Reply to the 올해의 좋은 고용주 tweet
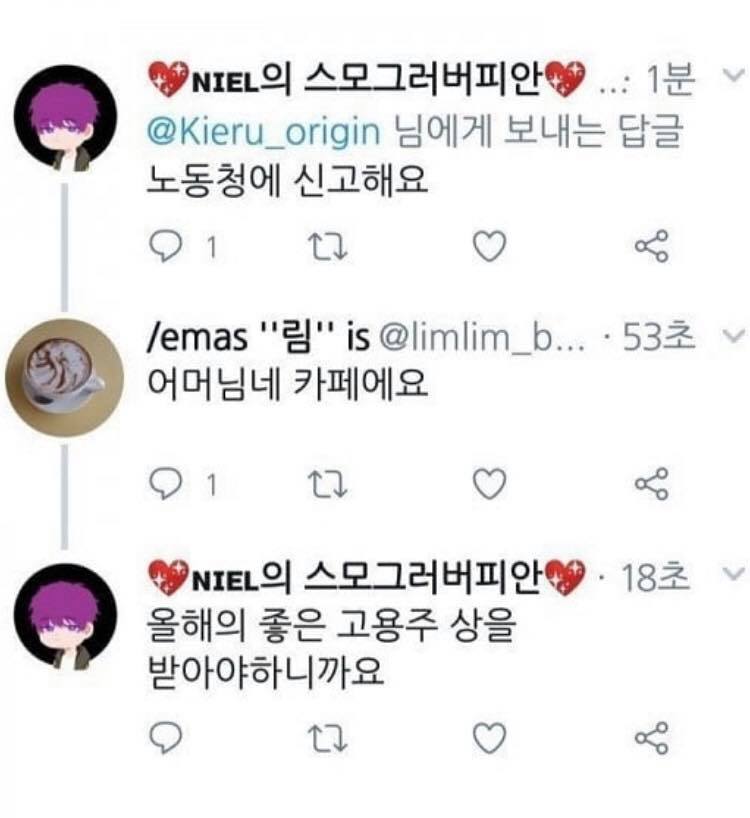Screen dimensions: 750x818 click(164, 738)
